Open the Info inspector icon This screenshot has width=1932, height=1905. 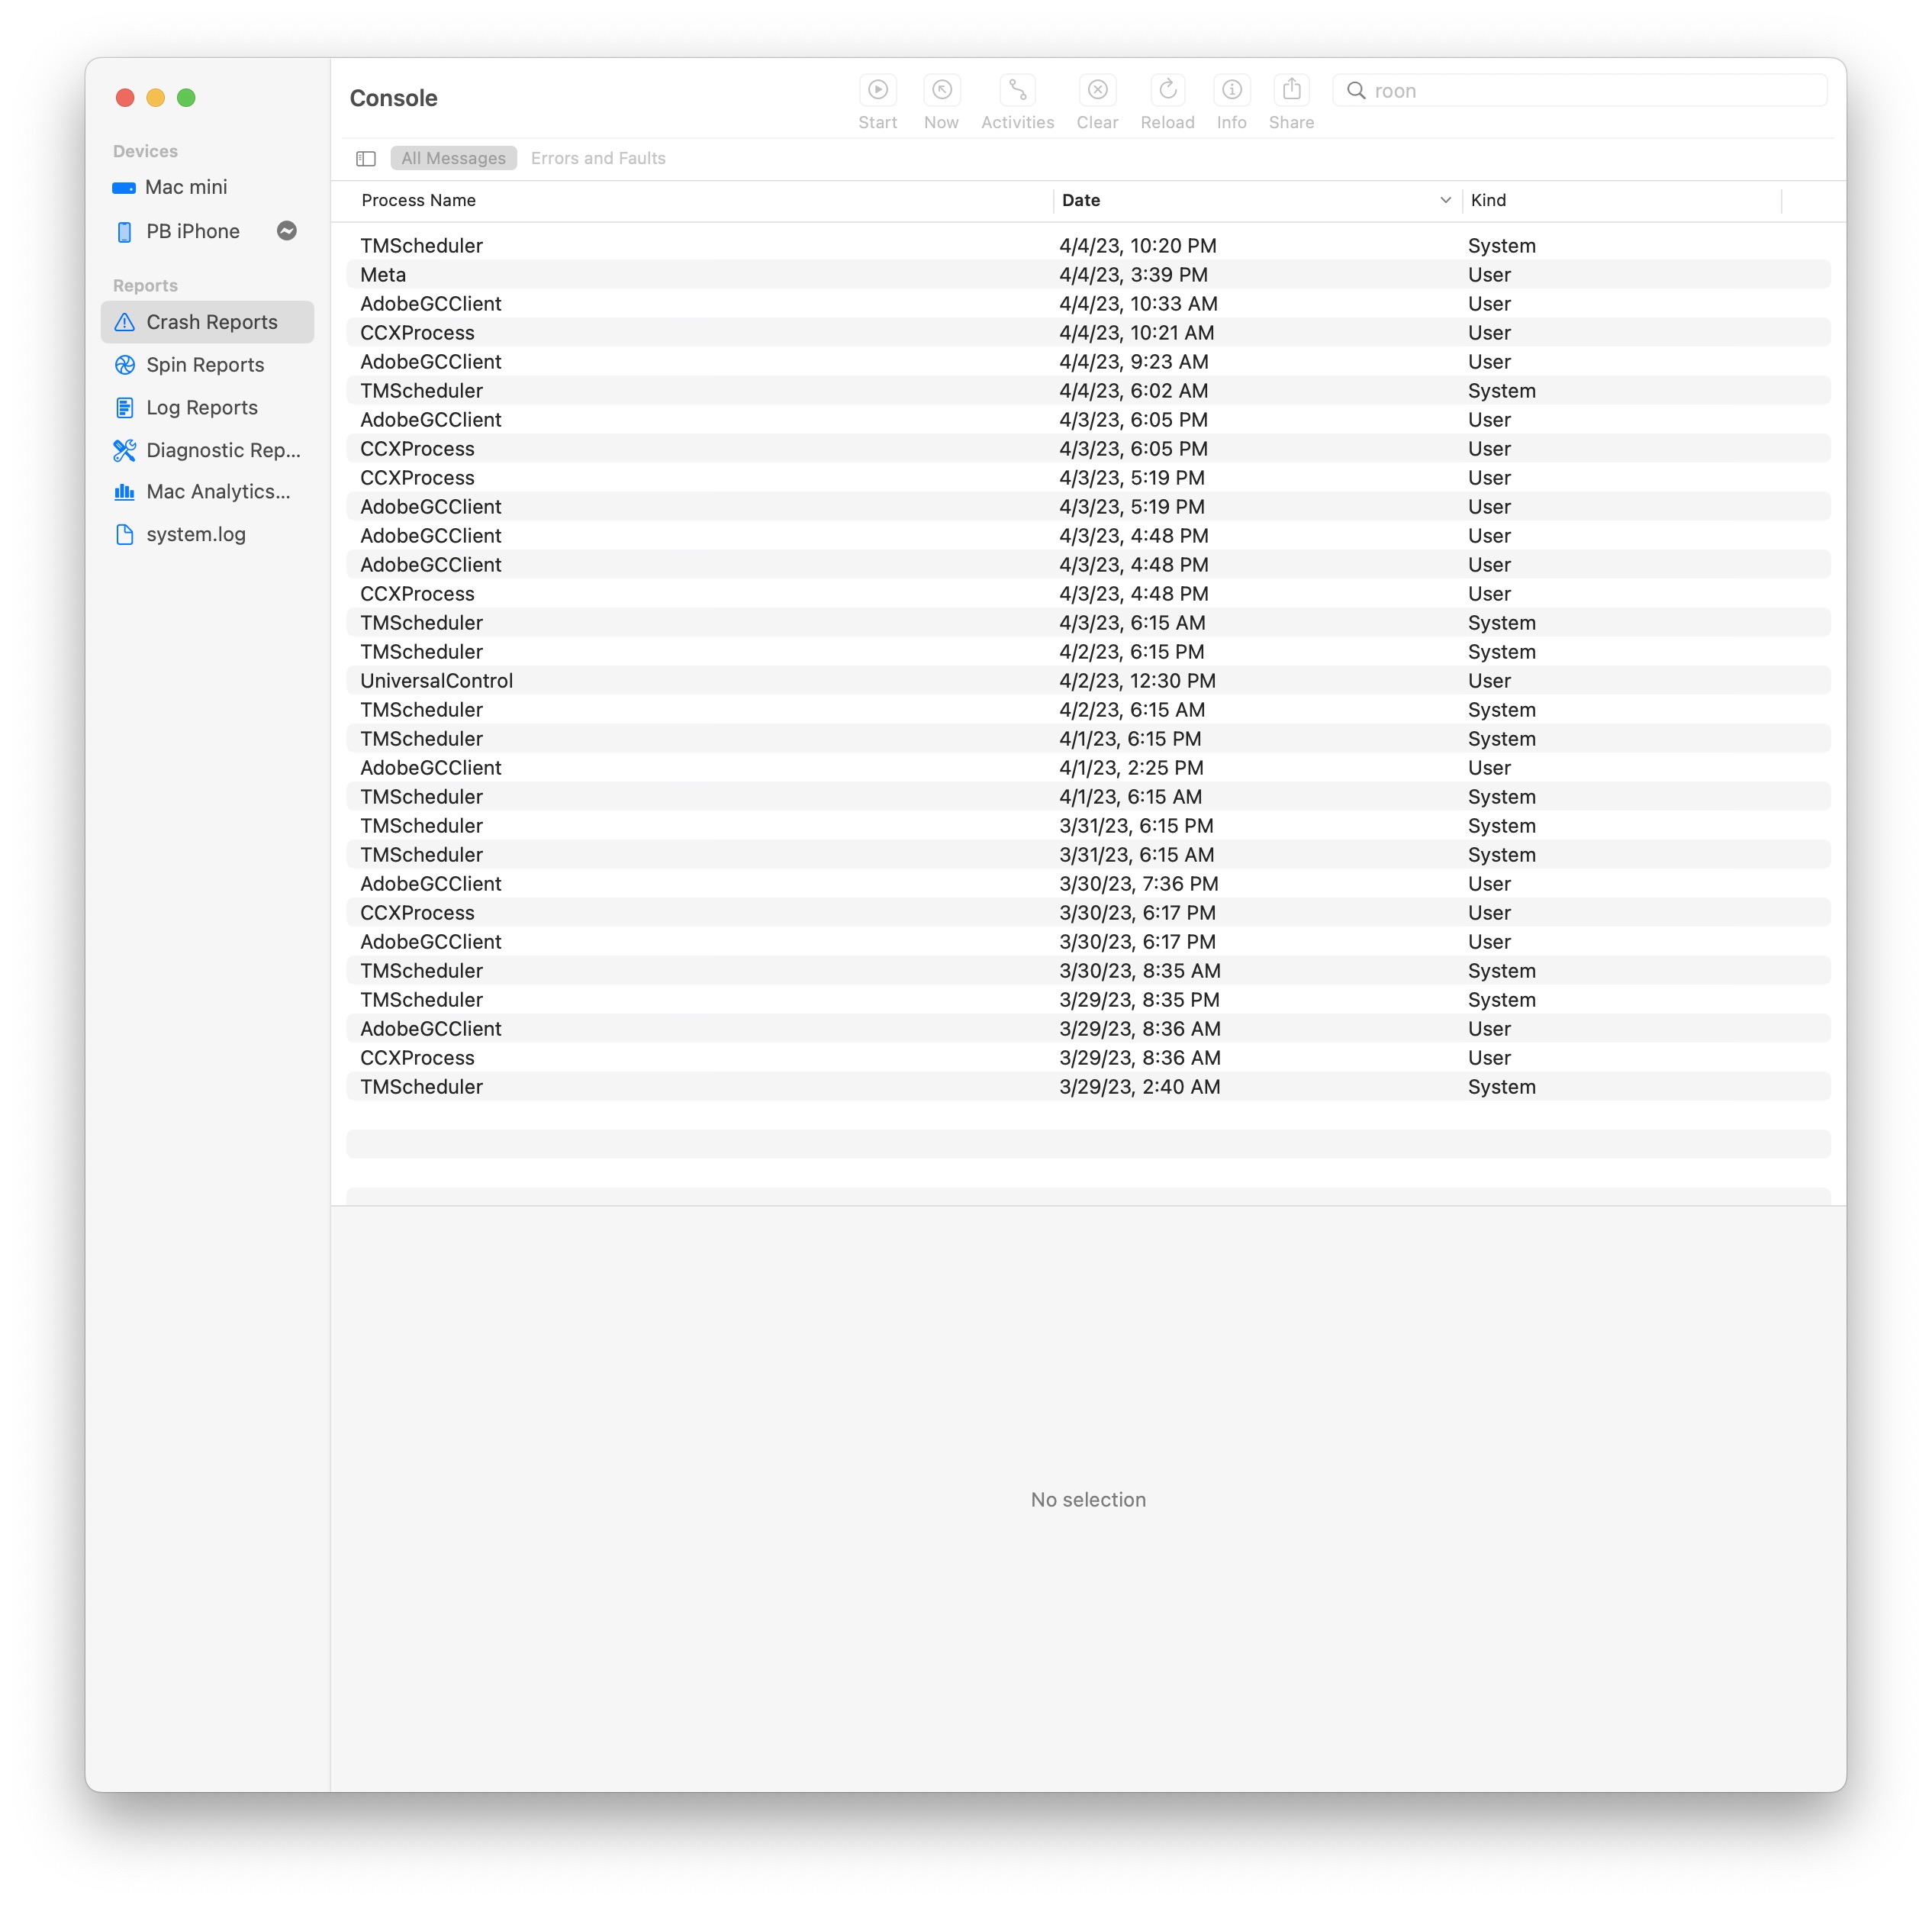click(x=1231, y=91)
